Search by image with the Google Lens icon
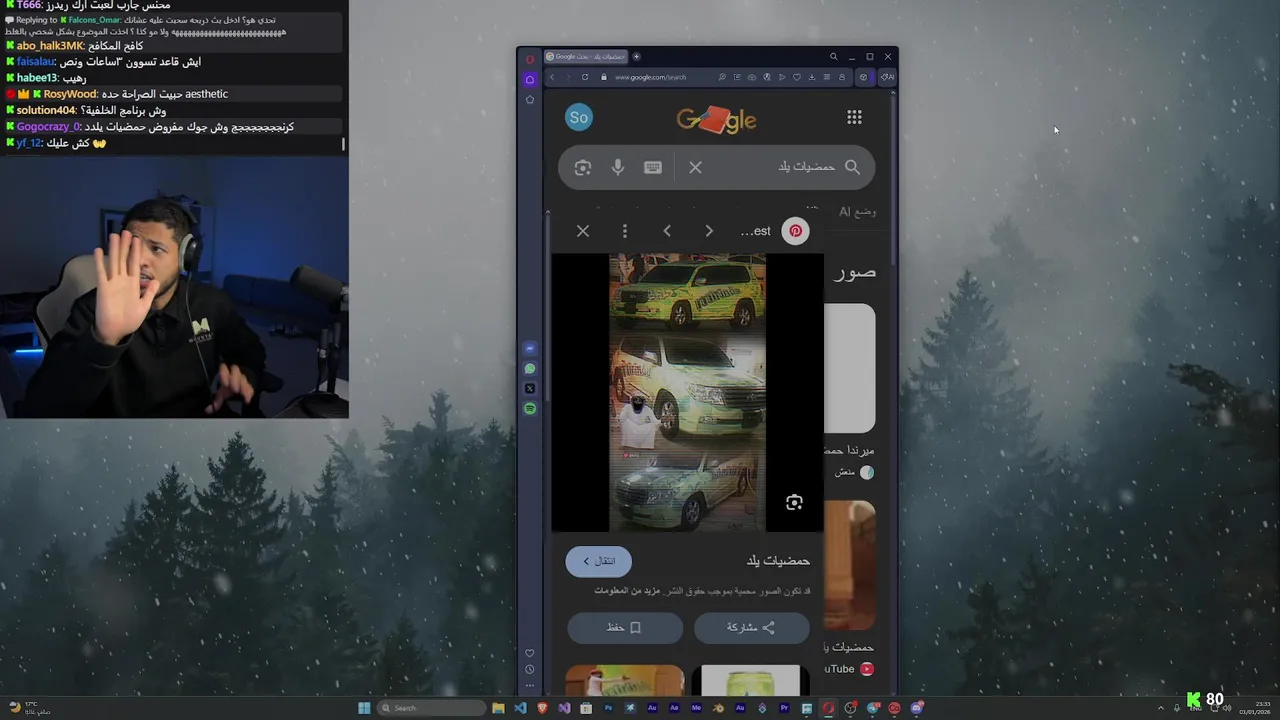Viewport: 1280px width, 720px height. [583, 168]
